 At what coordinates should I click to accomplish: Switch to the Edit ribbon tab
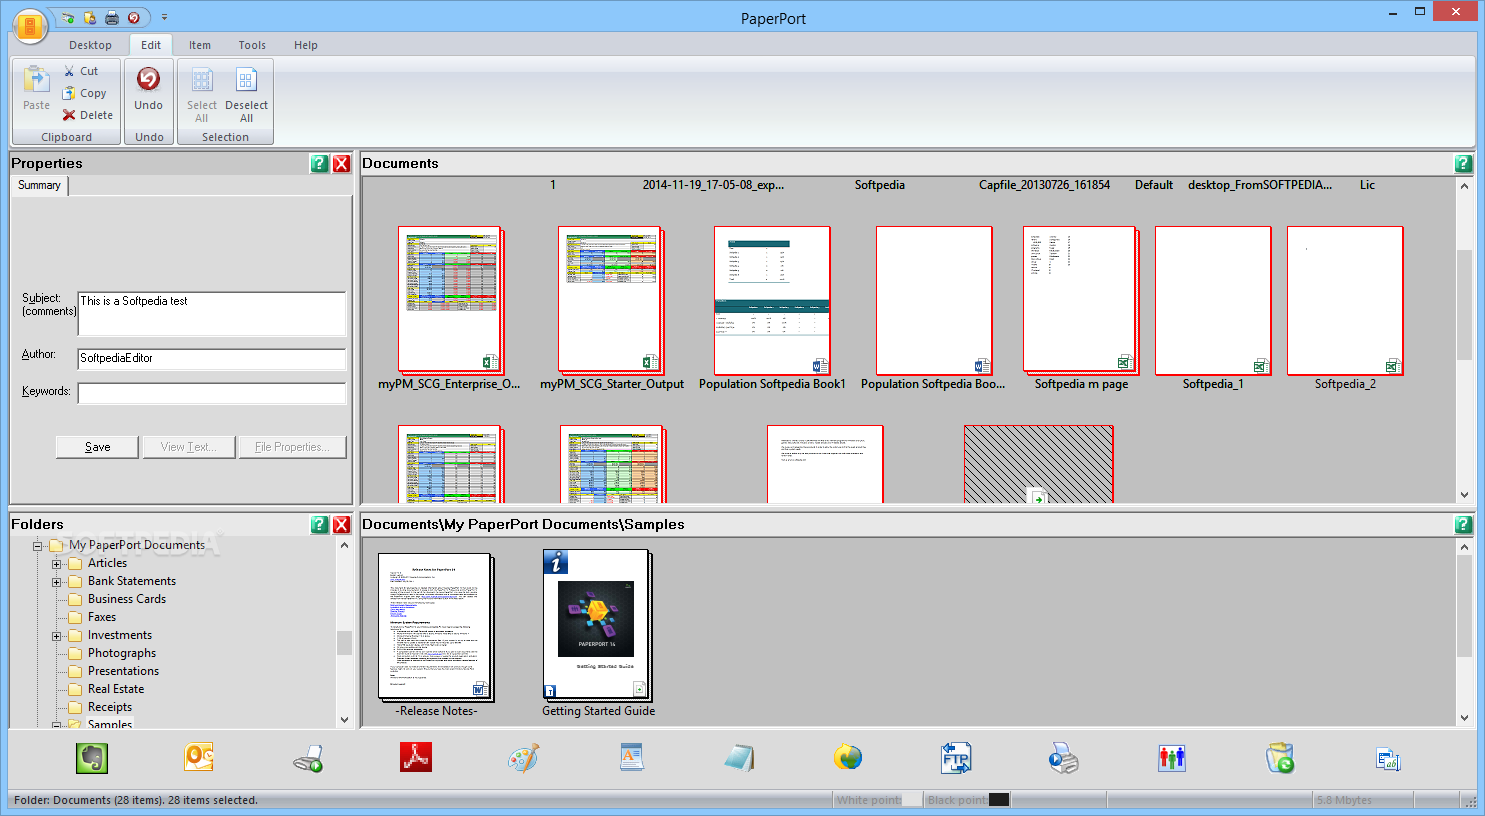pos(151,45)
